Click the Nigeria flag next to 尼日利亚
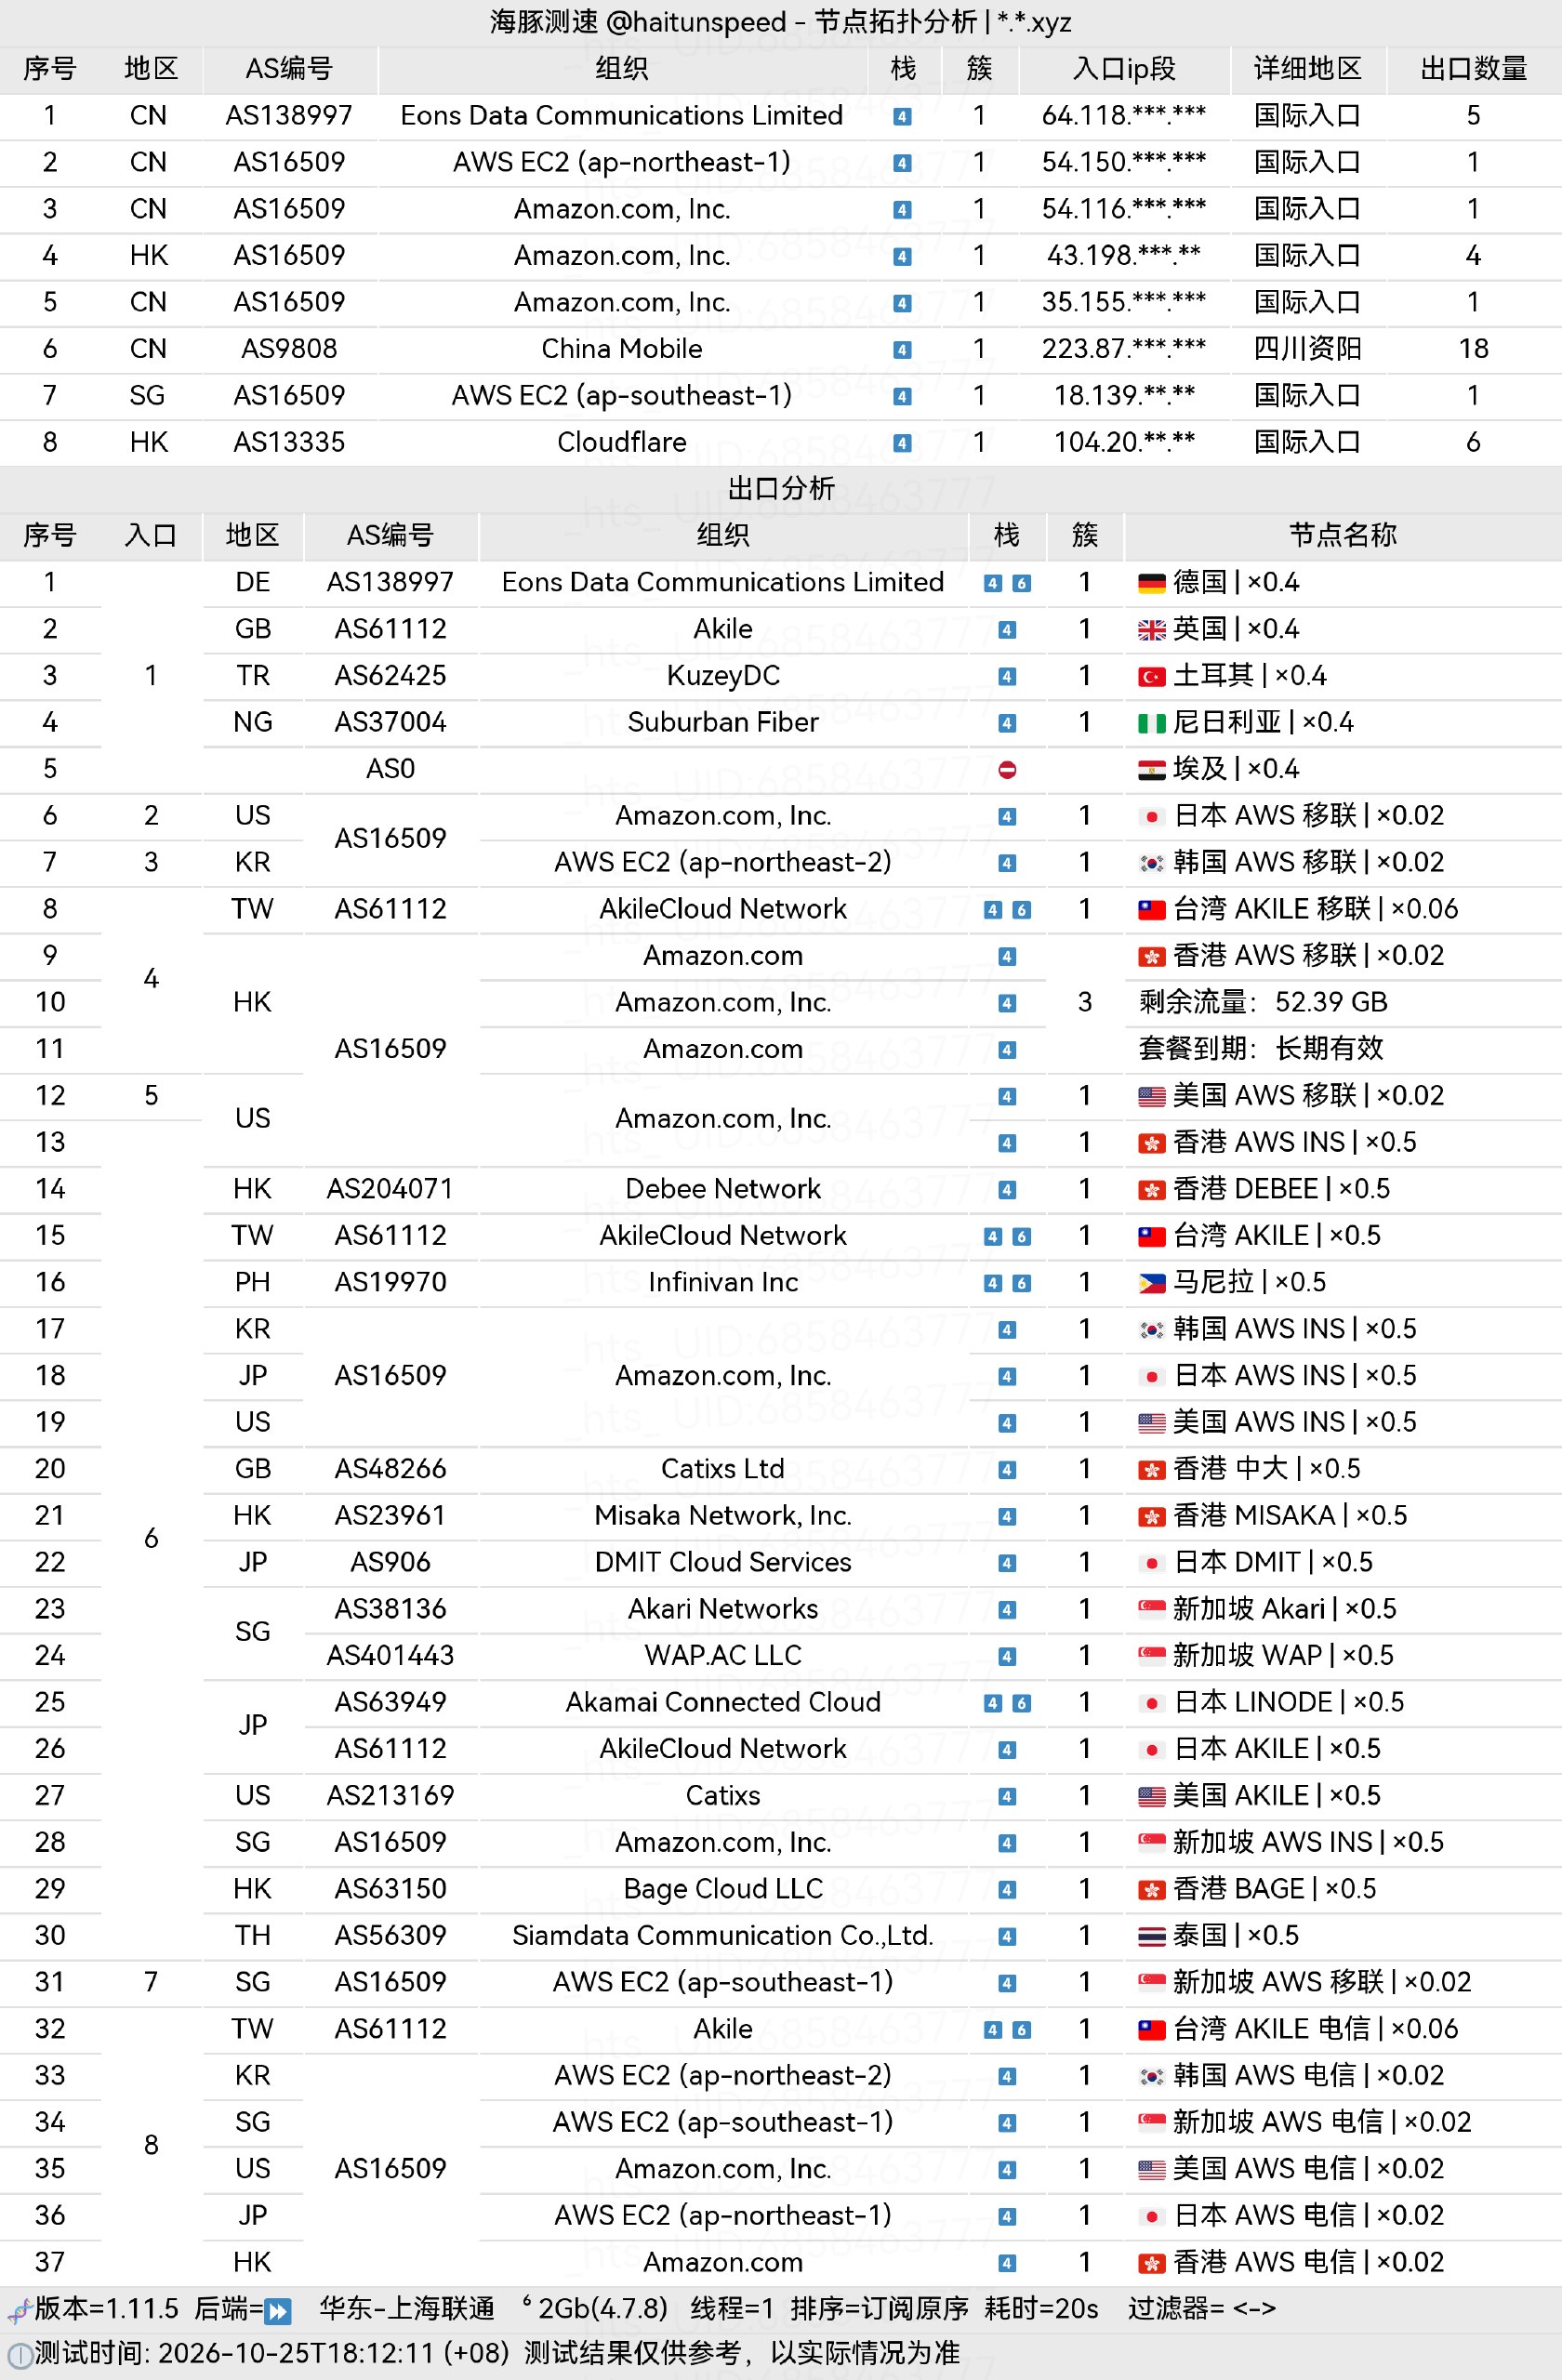 1151,723
